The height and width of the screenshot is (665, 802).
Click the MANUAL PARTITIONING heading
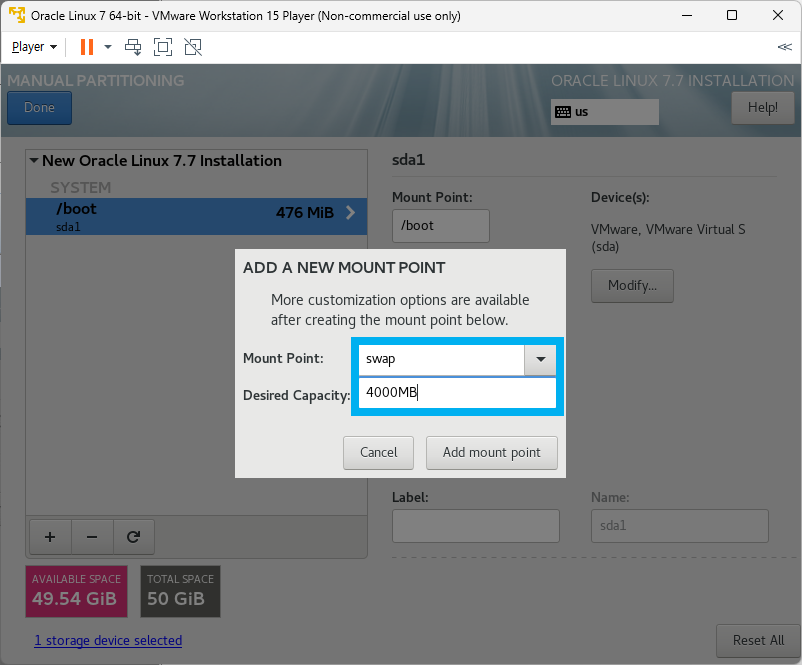pyautogui.click(x=96, y=80)
